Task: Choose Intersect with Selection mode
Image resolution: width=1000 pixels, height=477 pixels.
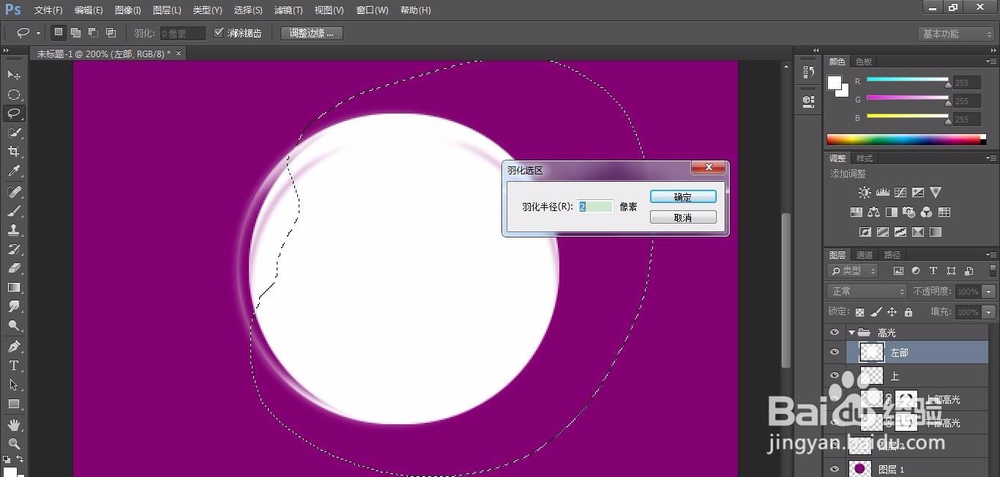Action: point(110,33)
